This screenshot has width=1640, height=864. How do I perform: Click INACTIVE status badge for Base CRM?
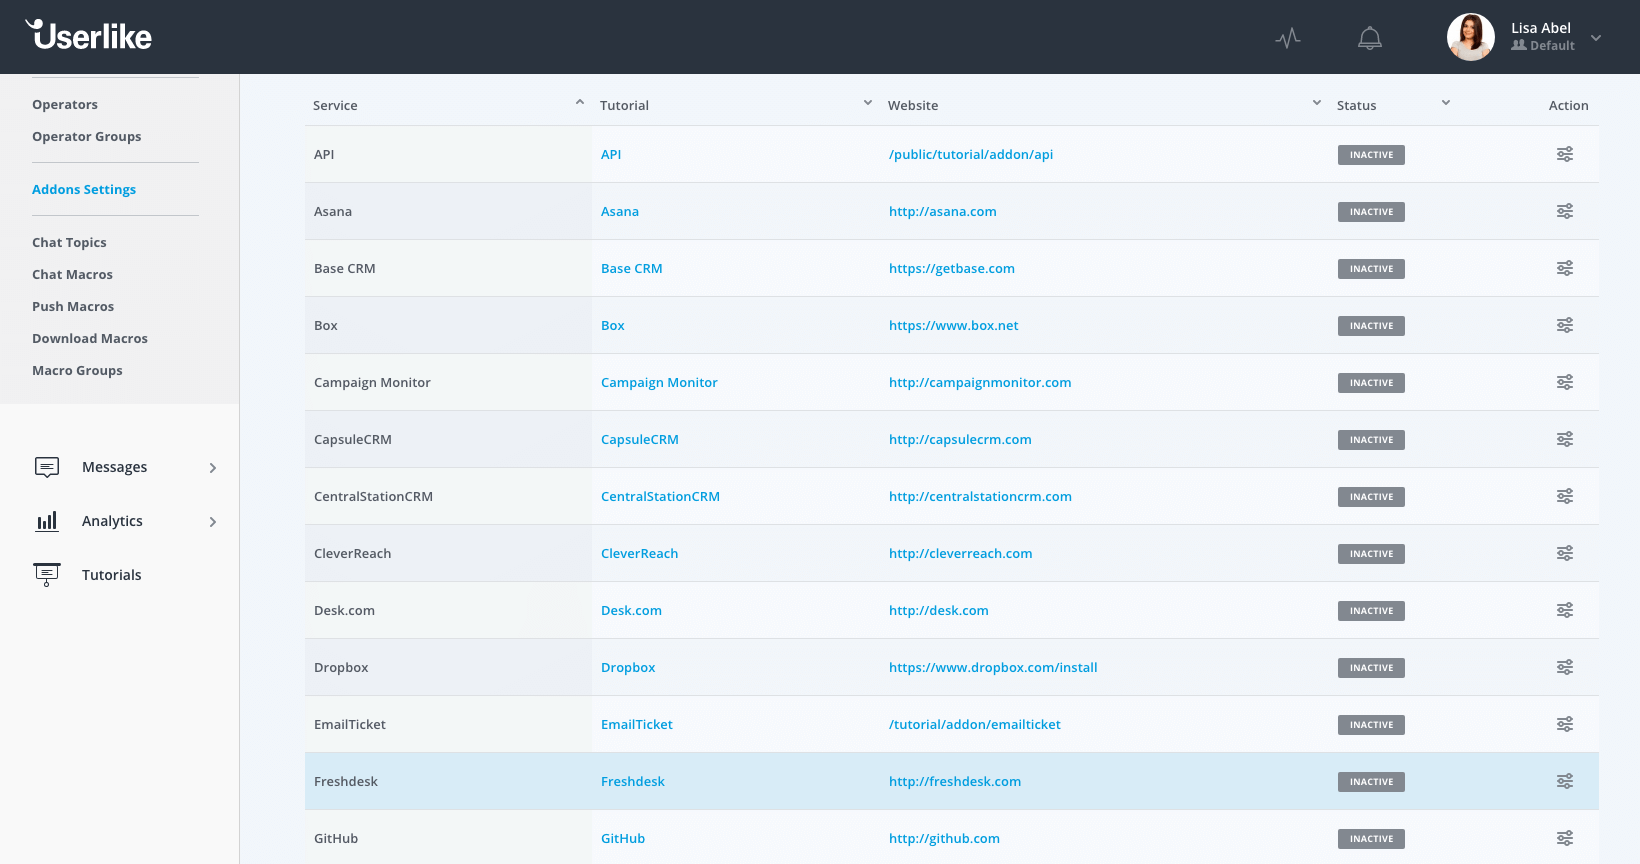pyautogui.click(x=1371, y=269)
